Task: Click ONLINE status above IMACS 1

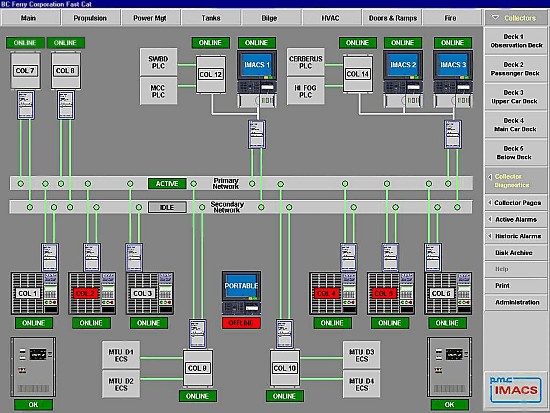Action: pos(257,43)
